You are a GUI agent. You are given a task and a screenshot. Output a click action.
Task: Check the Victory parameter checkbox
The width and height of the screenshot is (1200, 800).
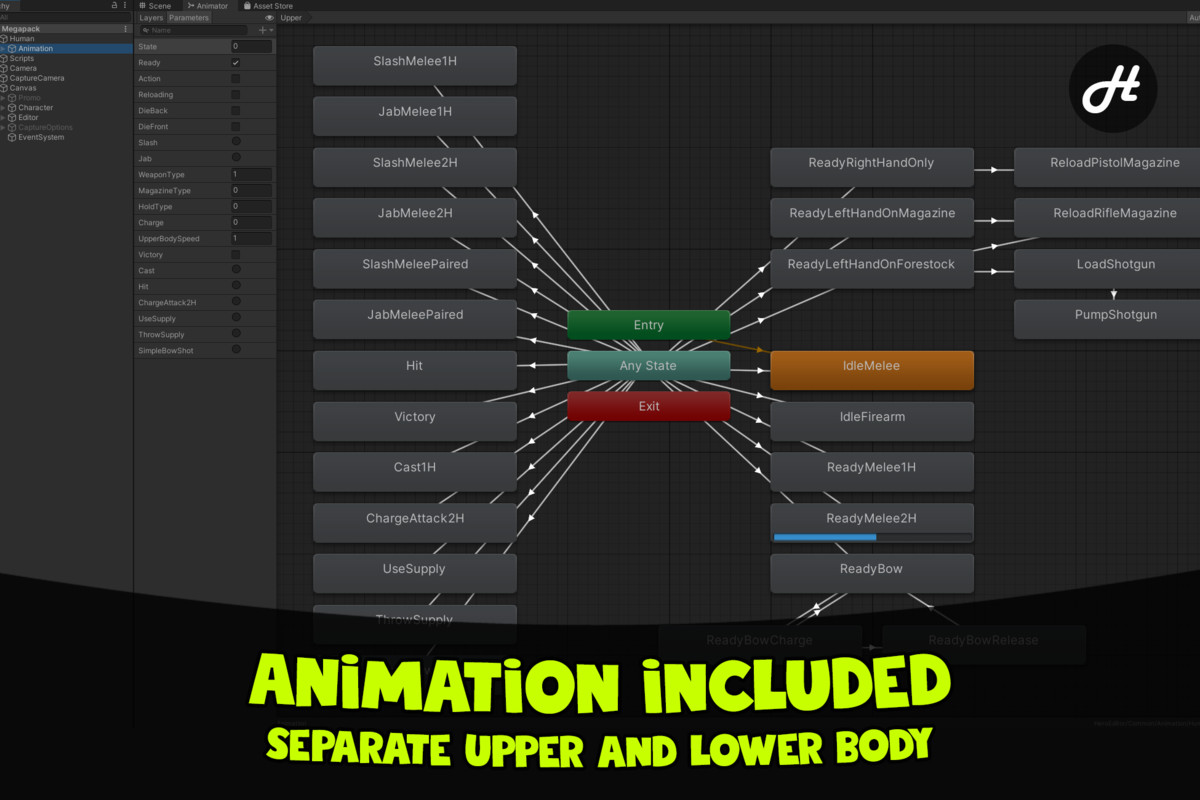[x=236, y=255]
